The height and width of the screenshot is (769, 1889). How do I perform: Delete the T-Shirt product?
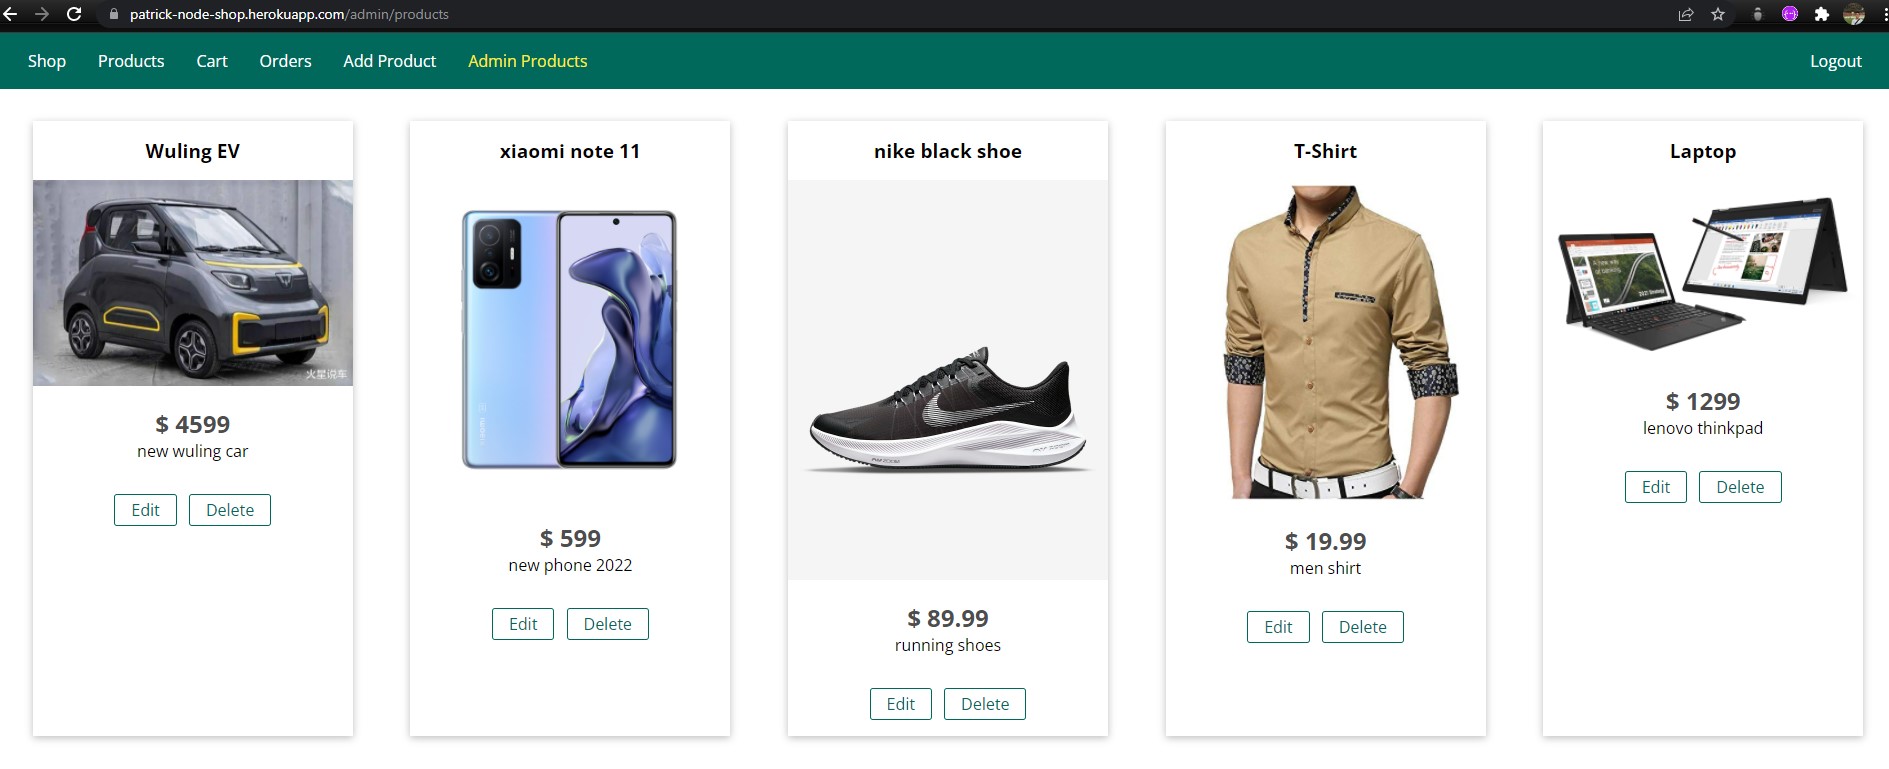(x=1363, y=627)
